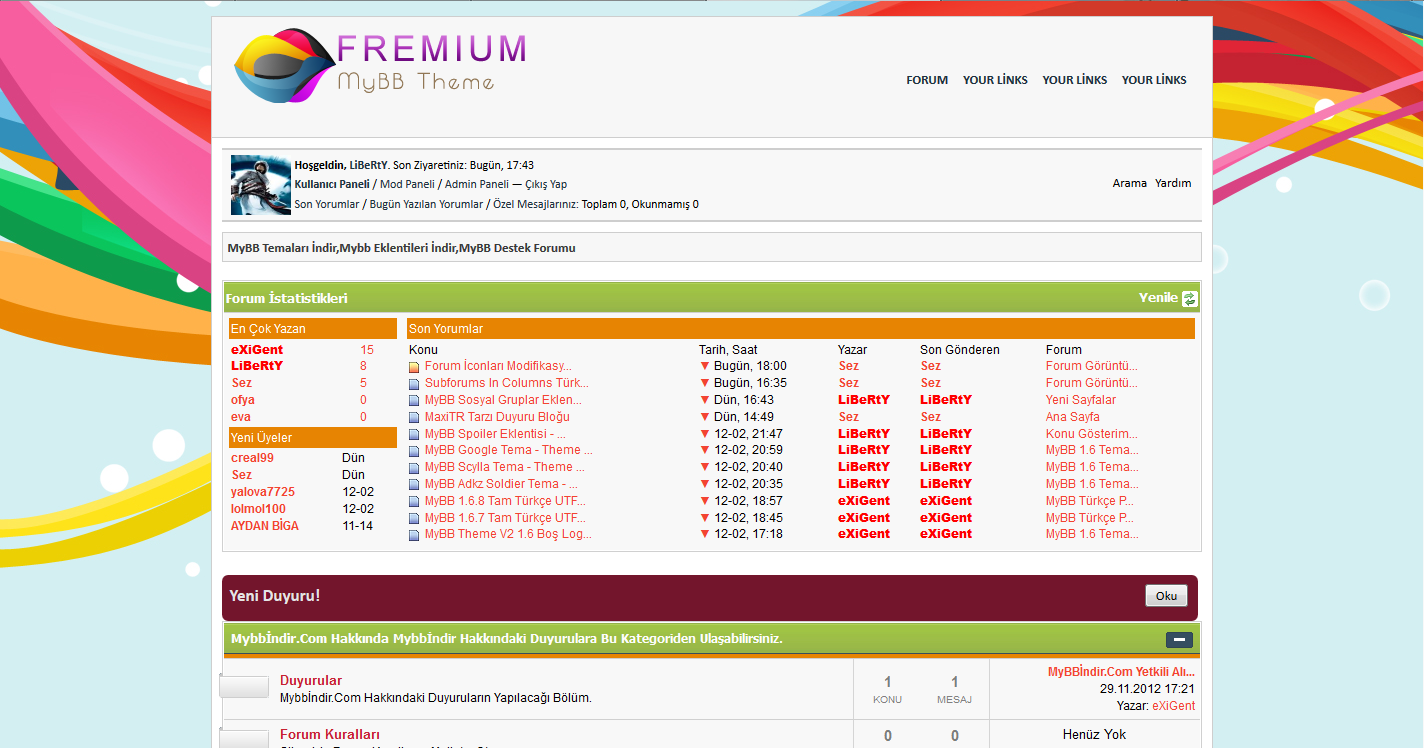Screen dimensions: 1424x748
Task: Open thread Forum İconları Modifikasy...
Action: [x=498, y=366]
